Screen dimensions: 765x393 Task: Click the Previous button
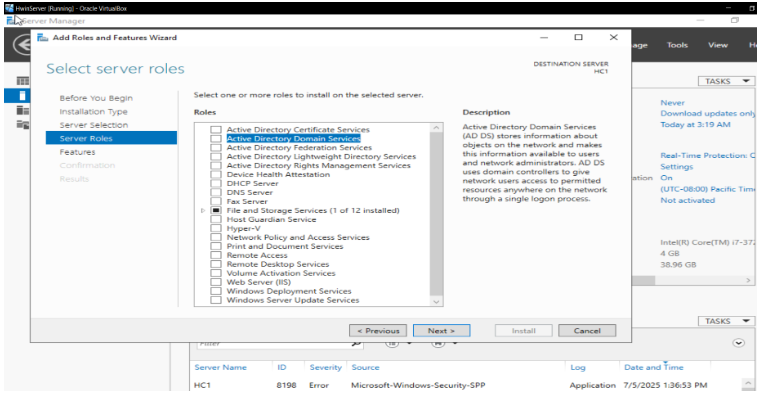point(378,331)
